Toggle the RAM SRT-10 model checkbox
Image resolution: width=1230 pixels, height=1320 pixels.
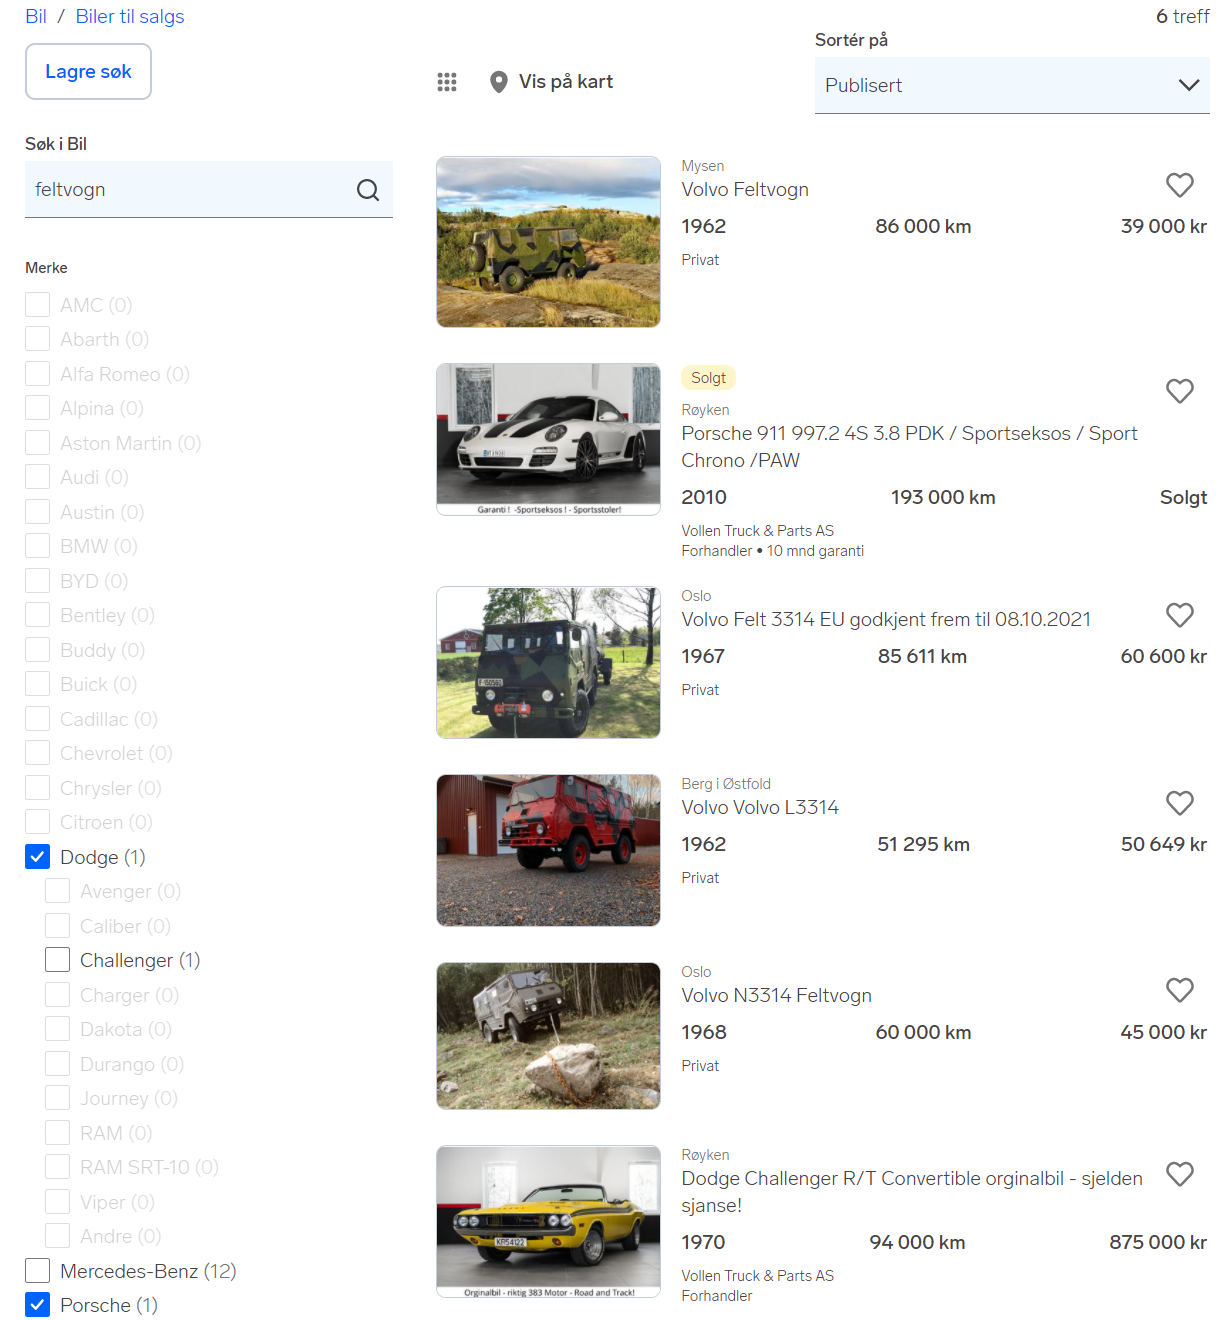[58, 1167]
